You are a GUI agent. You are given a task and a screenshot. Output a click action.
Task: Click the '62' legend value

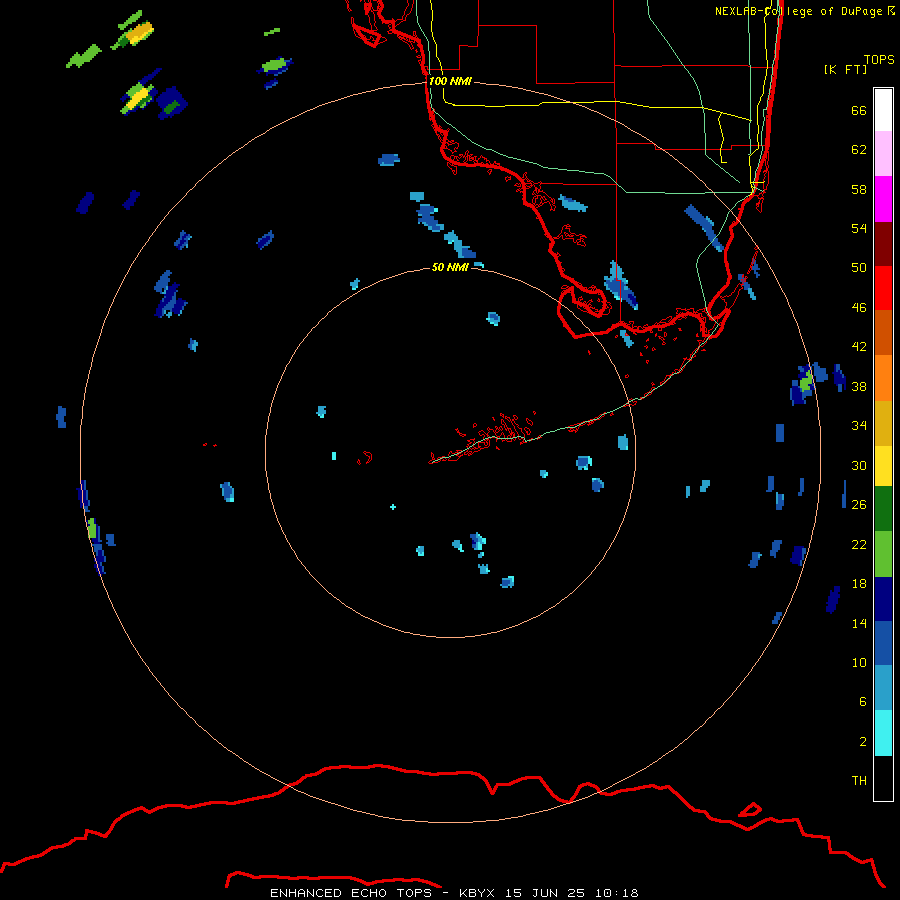click(x=859, y=150)
